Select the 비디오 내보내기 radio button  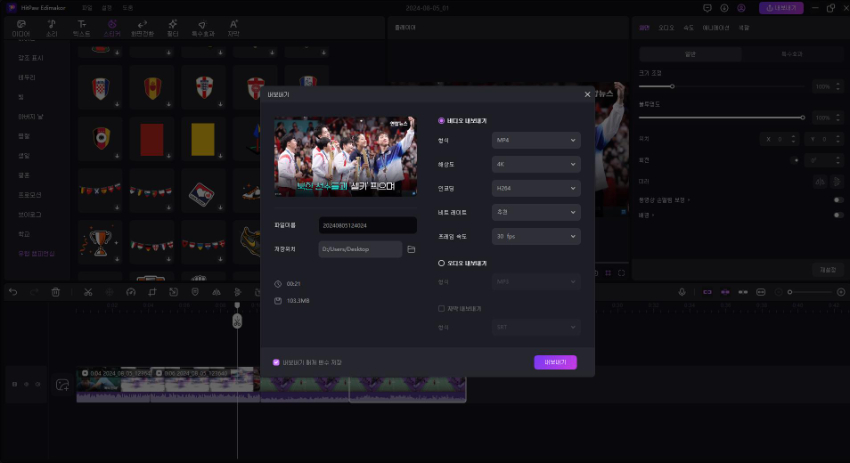coord(442,120)
